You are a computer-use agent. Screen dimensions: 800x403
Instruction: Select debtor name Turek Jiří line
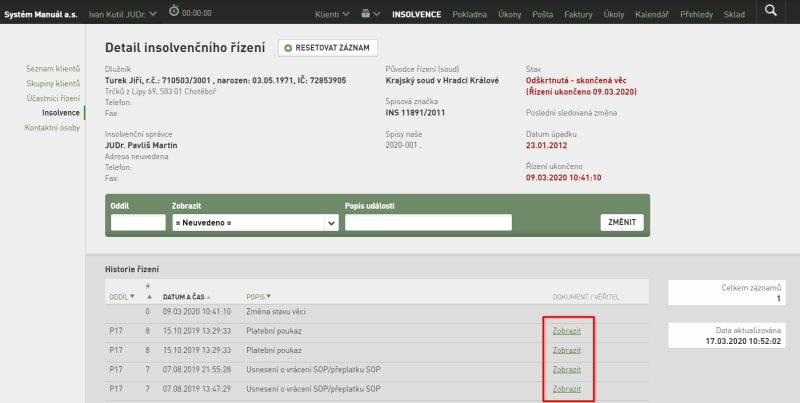(x=226, y=81)
